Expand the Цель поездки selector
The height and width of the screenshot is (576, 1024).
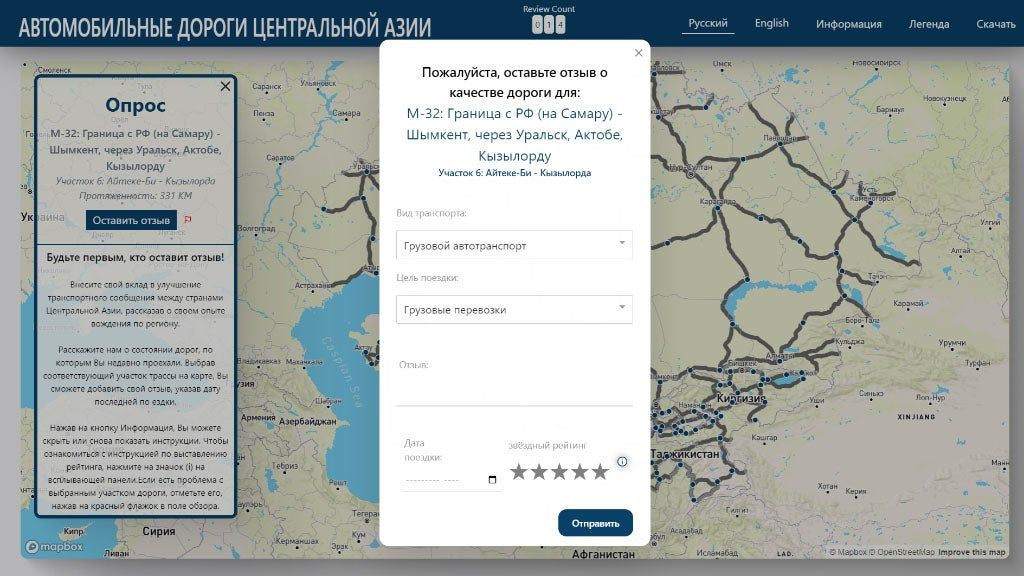pos(513,309)
